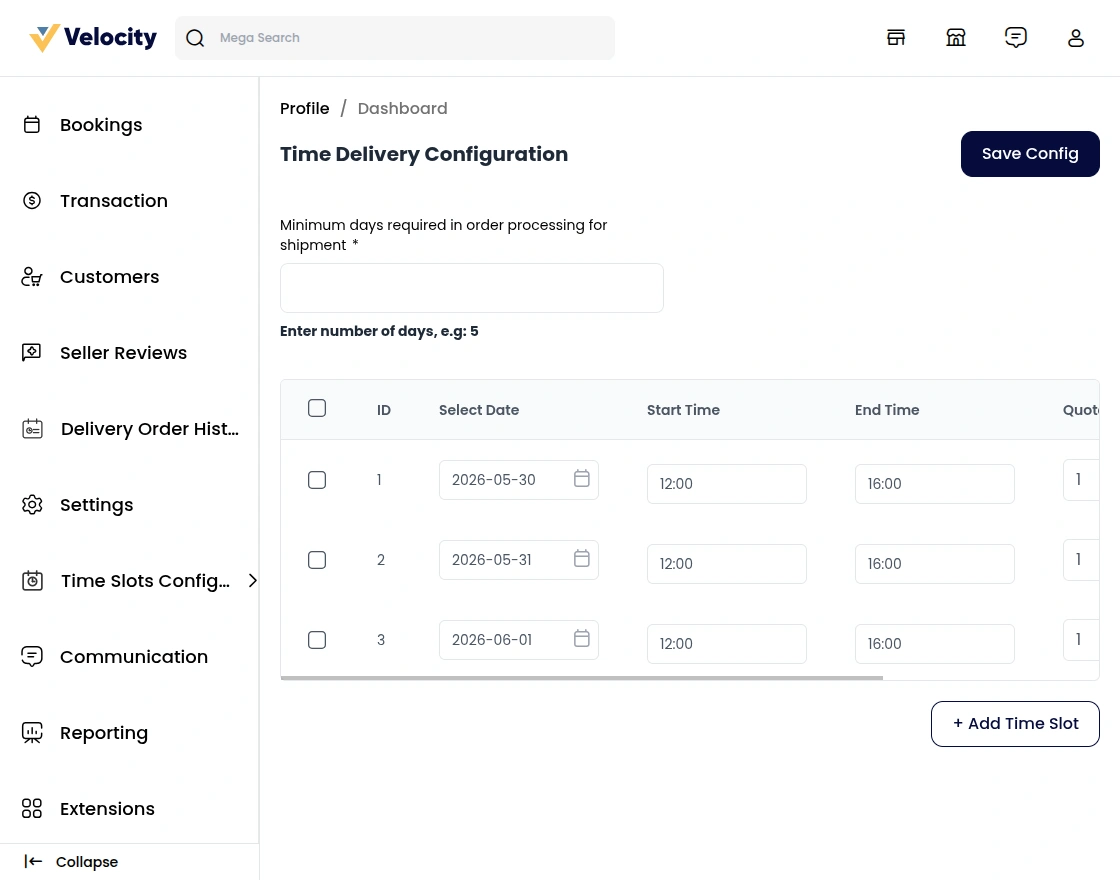The width and height of the screenshot is (1120, 880).
Task: Click the Settings gear icon
Action: [32, 504]
